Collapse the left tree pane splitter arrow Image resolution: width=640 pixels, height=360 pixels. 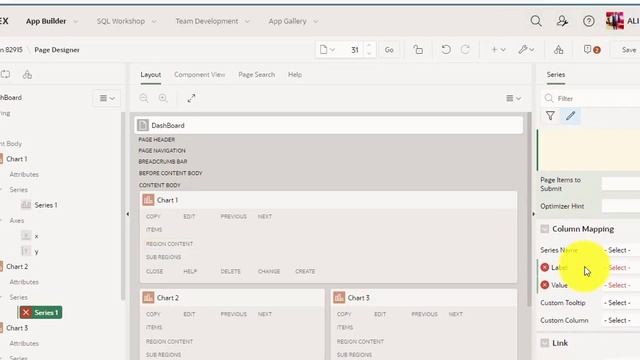point(127,214)
